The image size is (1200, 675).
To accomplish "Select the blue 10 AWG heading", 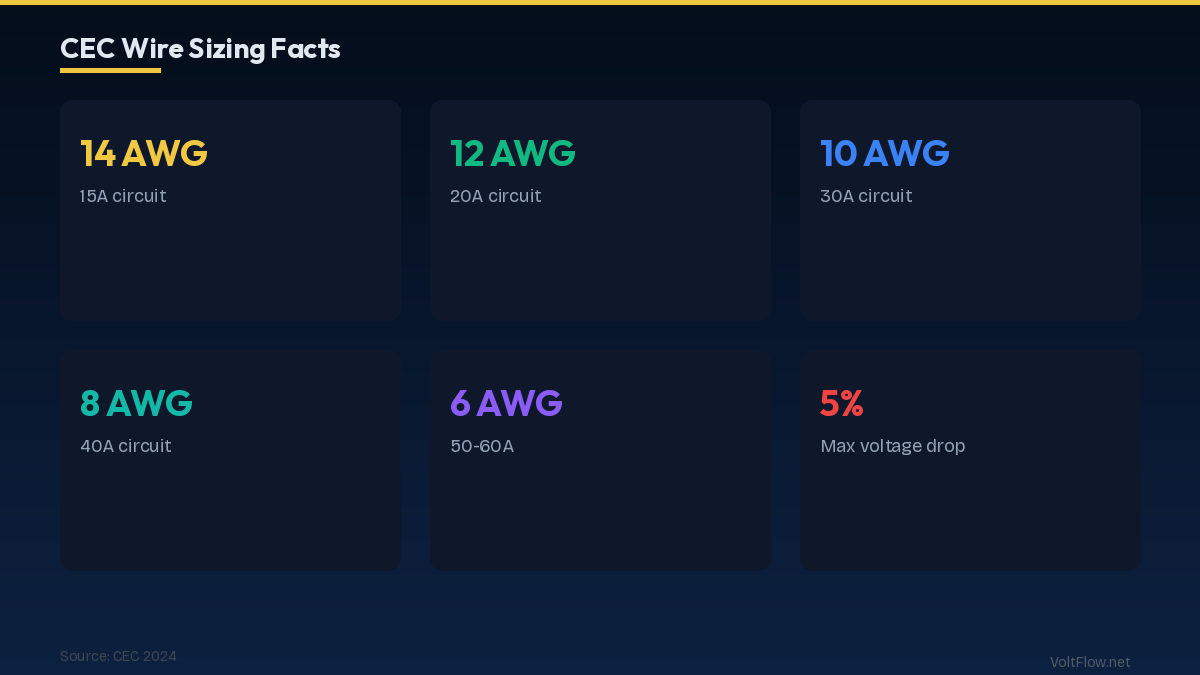I will tap(885, 153).
